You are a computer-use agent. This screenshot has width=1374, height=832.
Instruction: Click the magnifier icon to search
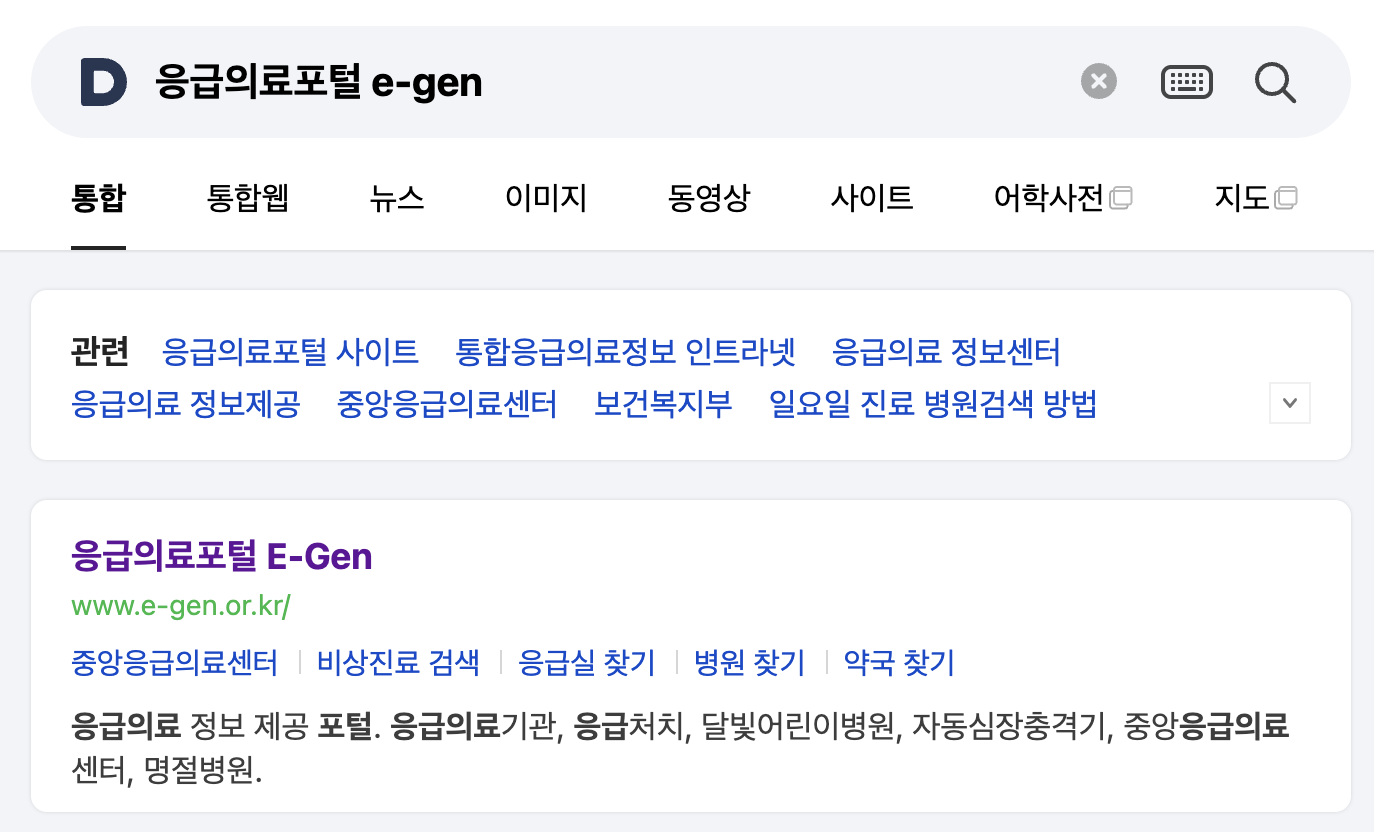[1275, 82]
